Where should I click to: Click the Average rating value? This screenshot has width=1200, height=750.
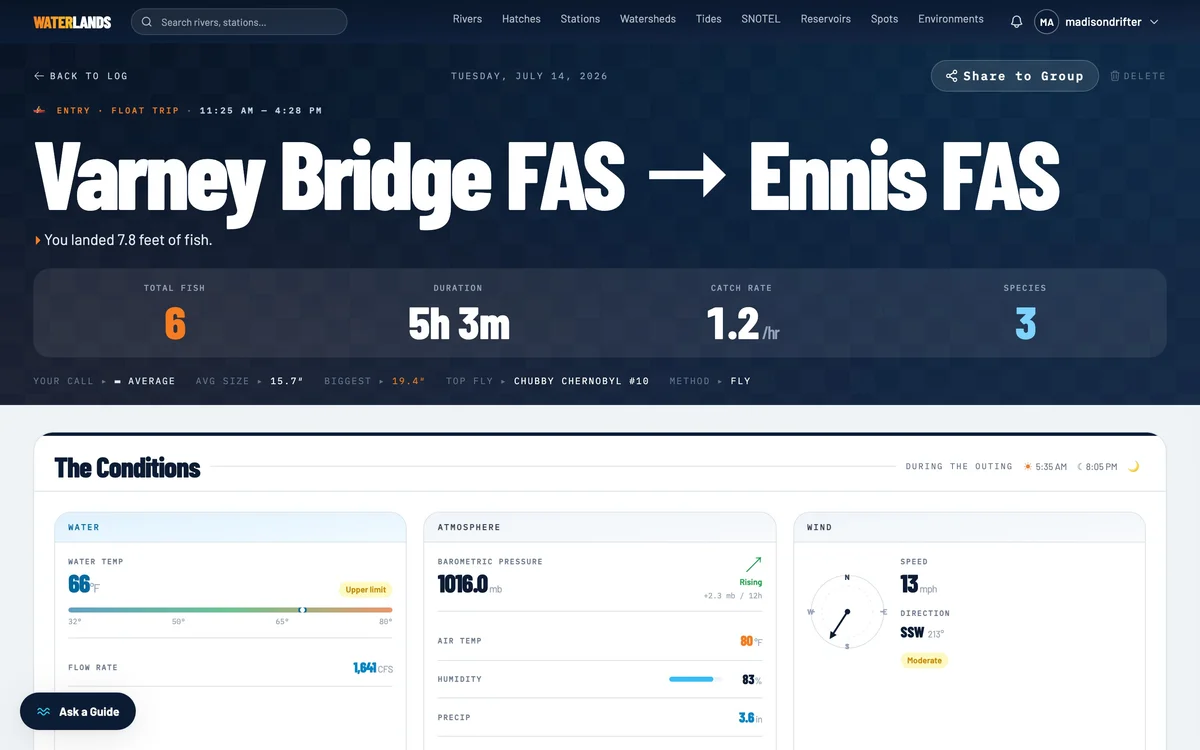145,381
